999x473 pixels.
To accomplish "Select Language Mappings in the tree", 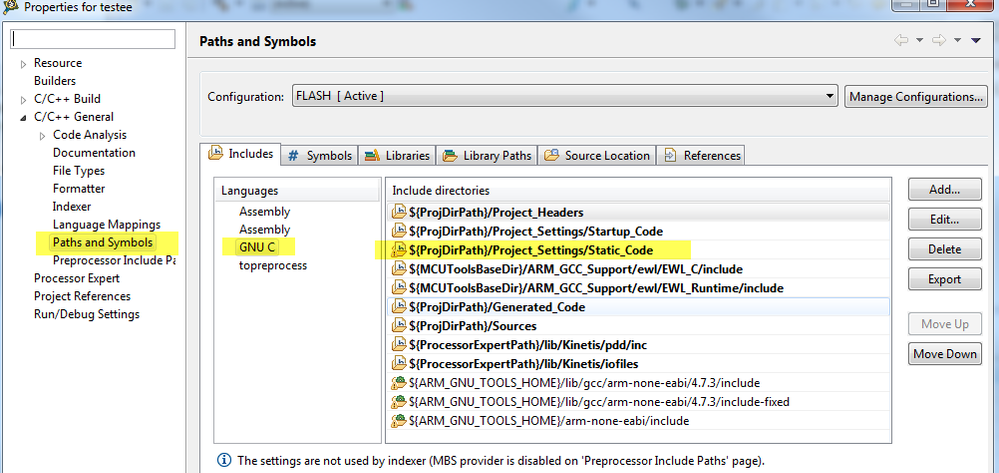I will pos(107,224).
